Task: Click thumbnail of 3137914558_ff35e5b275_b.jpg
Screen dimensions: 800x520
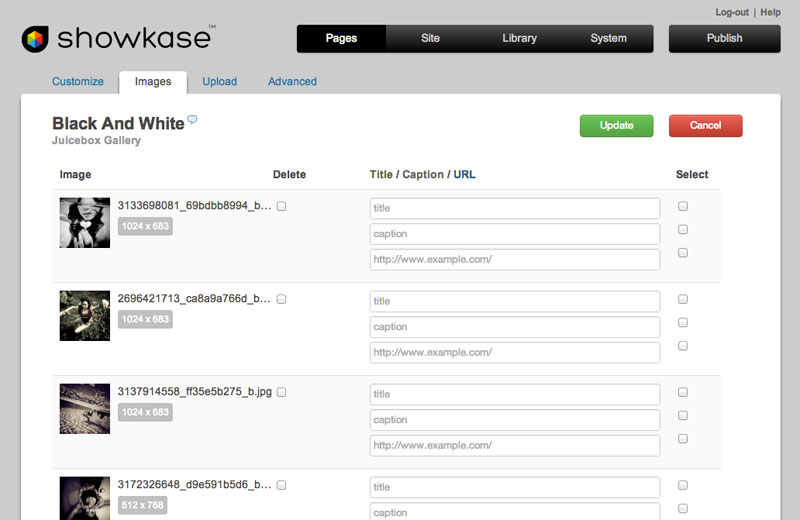Action: pos(85,409)
